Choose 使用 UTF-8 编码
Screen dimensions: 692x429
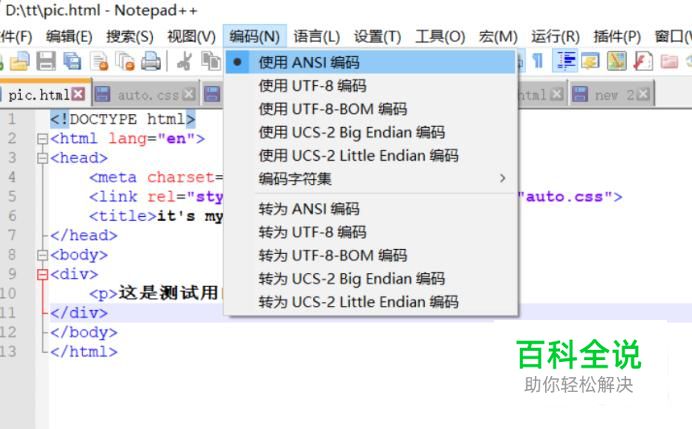tap(370, 86)
